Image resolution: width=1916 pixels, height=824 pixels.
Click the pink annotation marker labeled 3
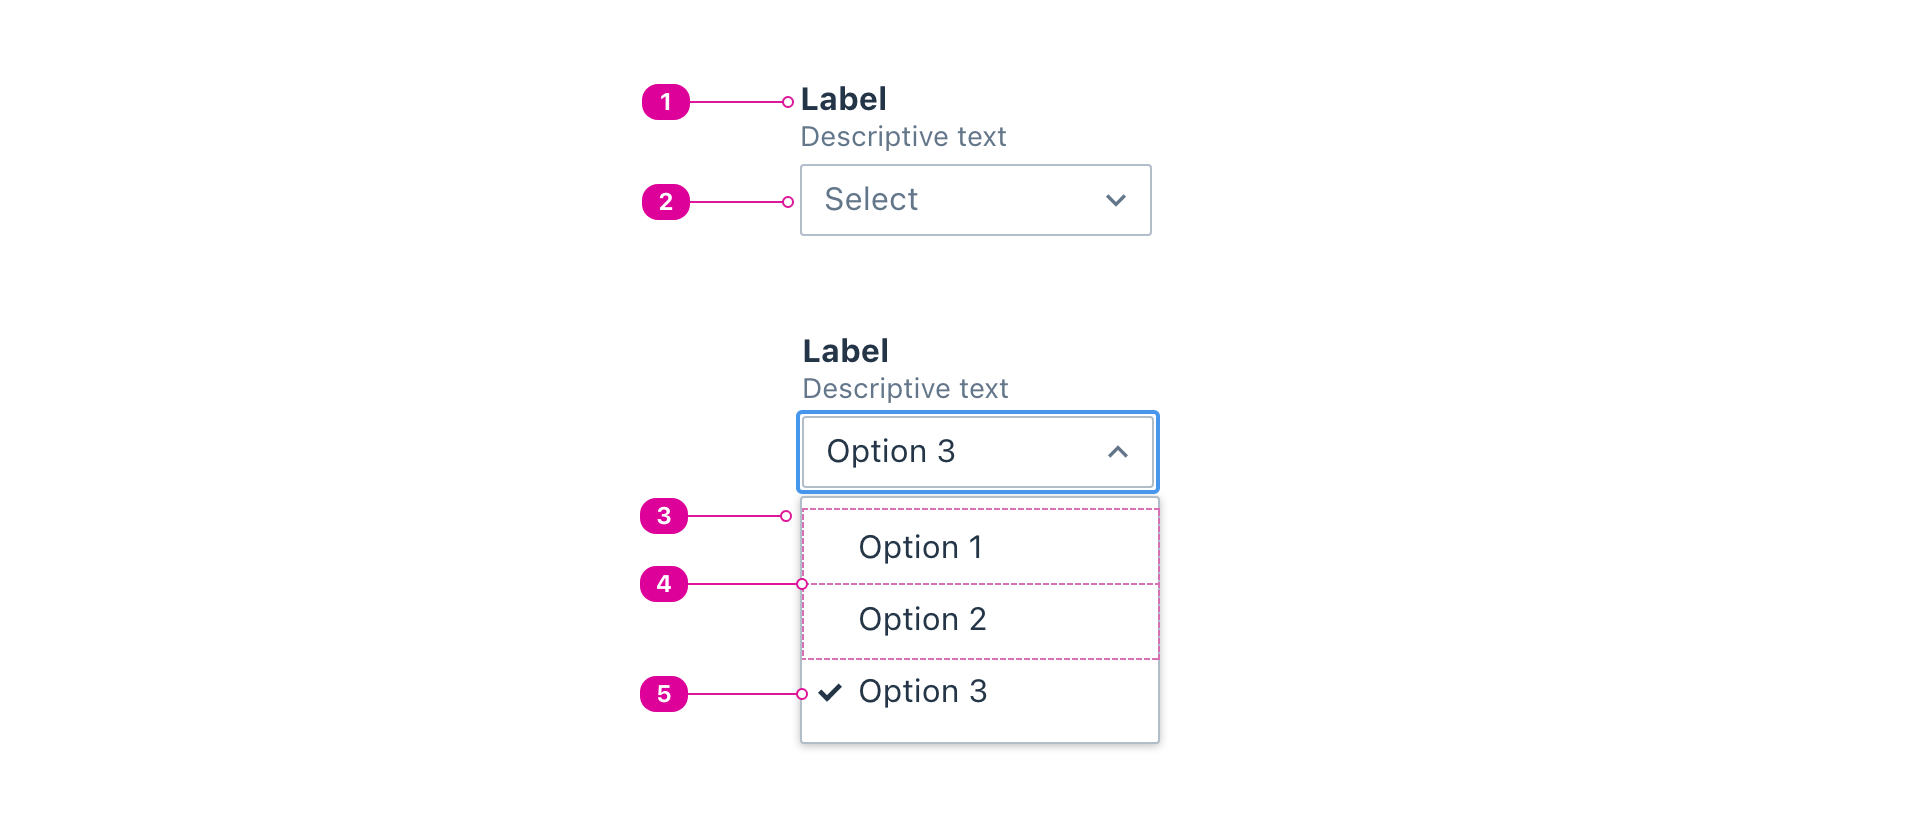point(663,516)
